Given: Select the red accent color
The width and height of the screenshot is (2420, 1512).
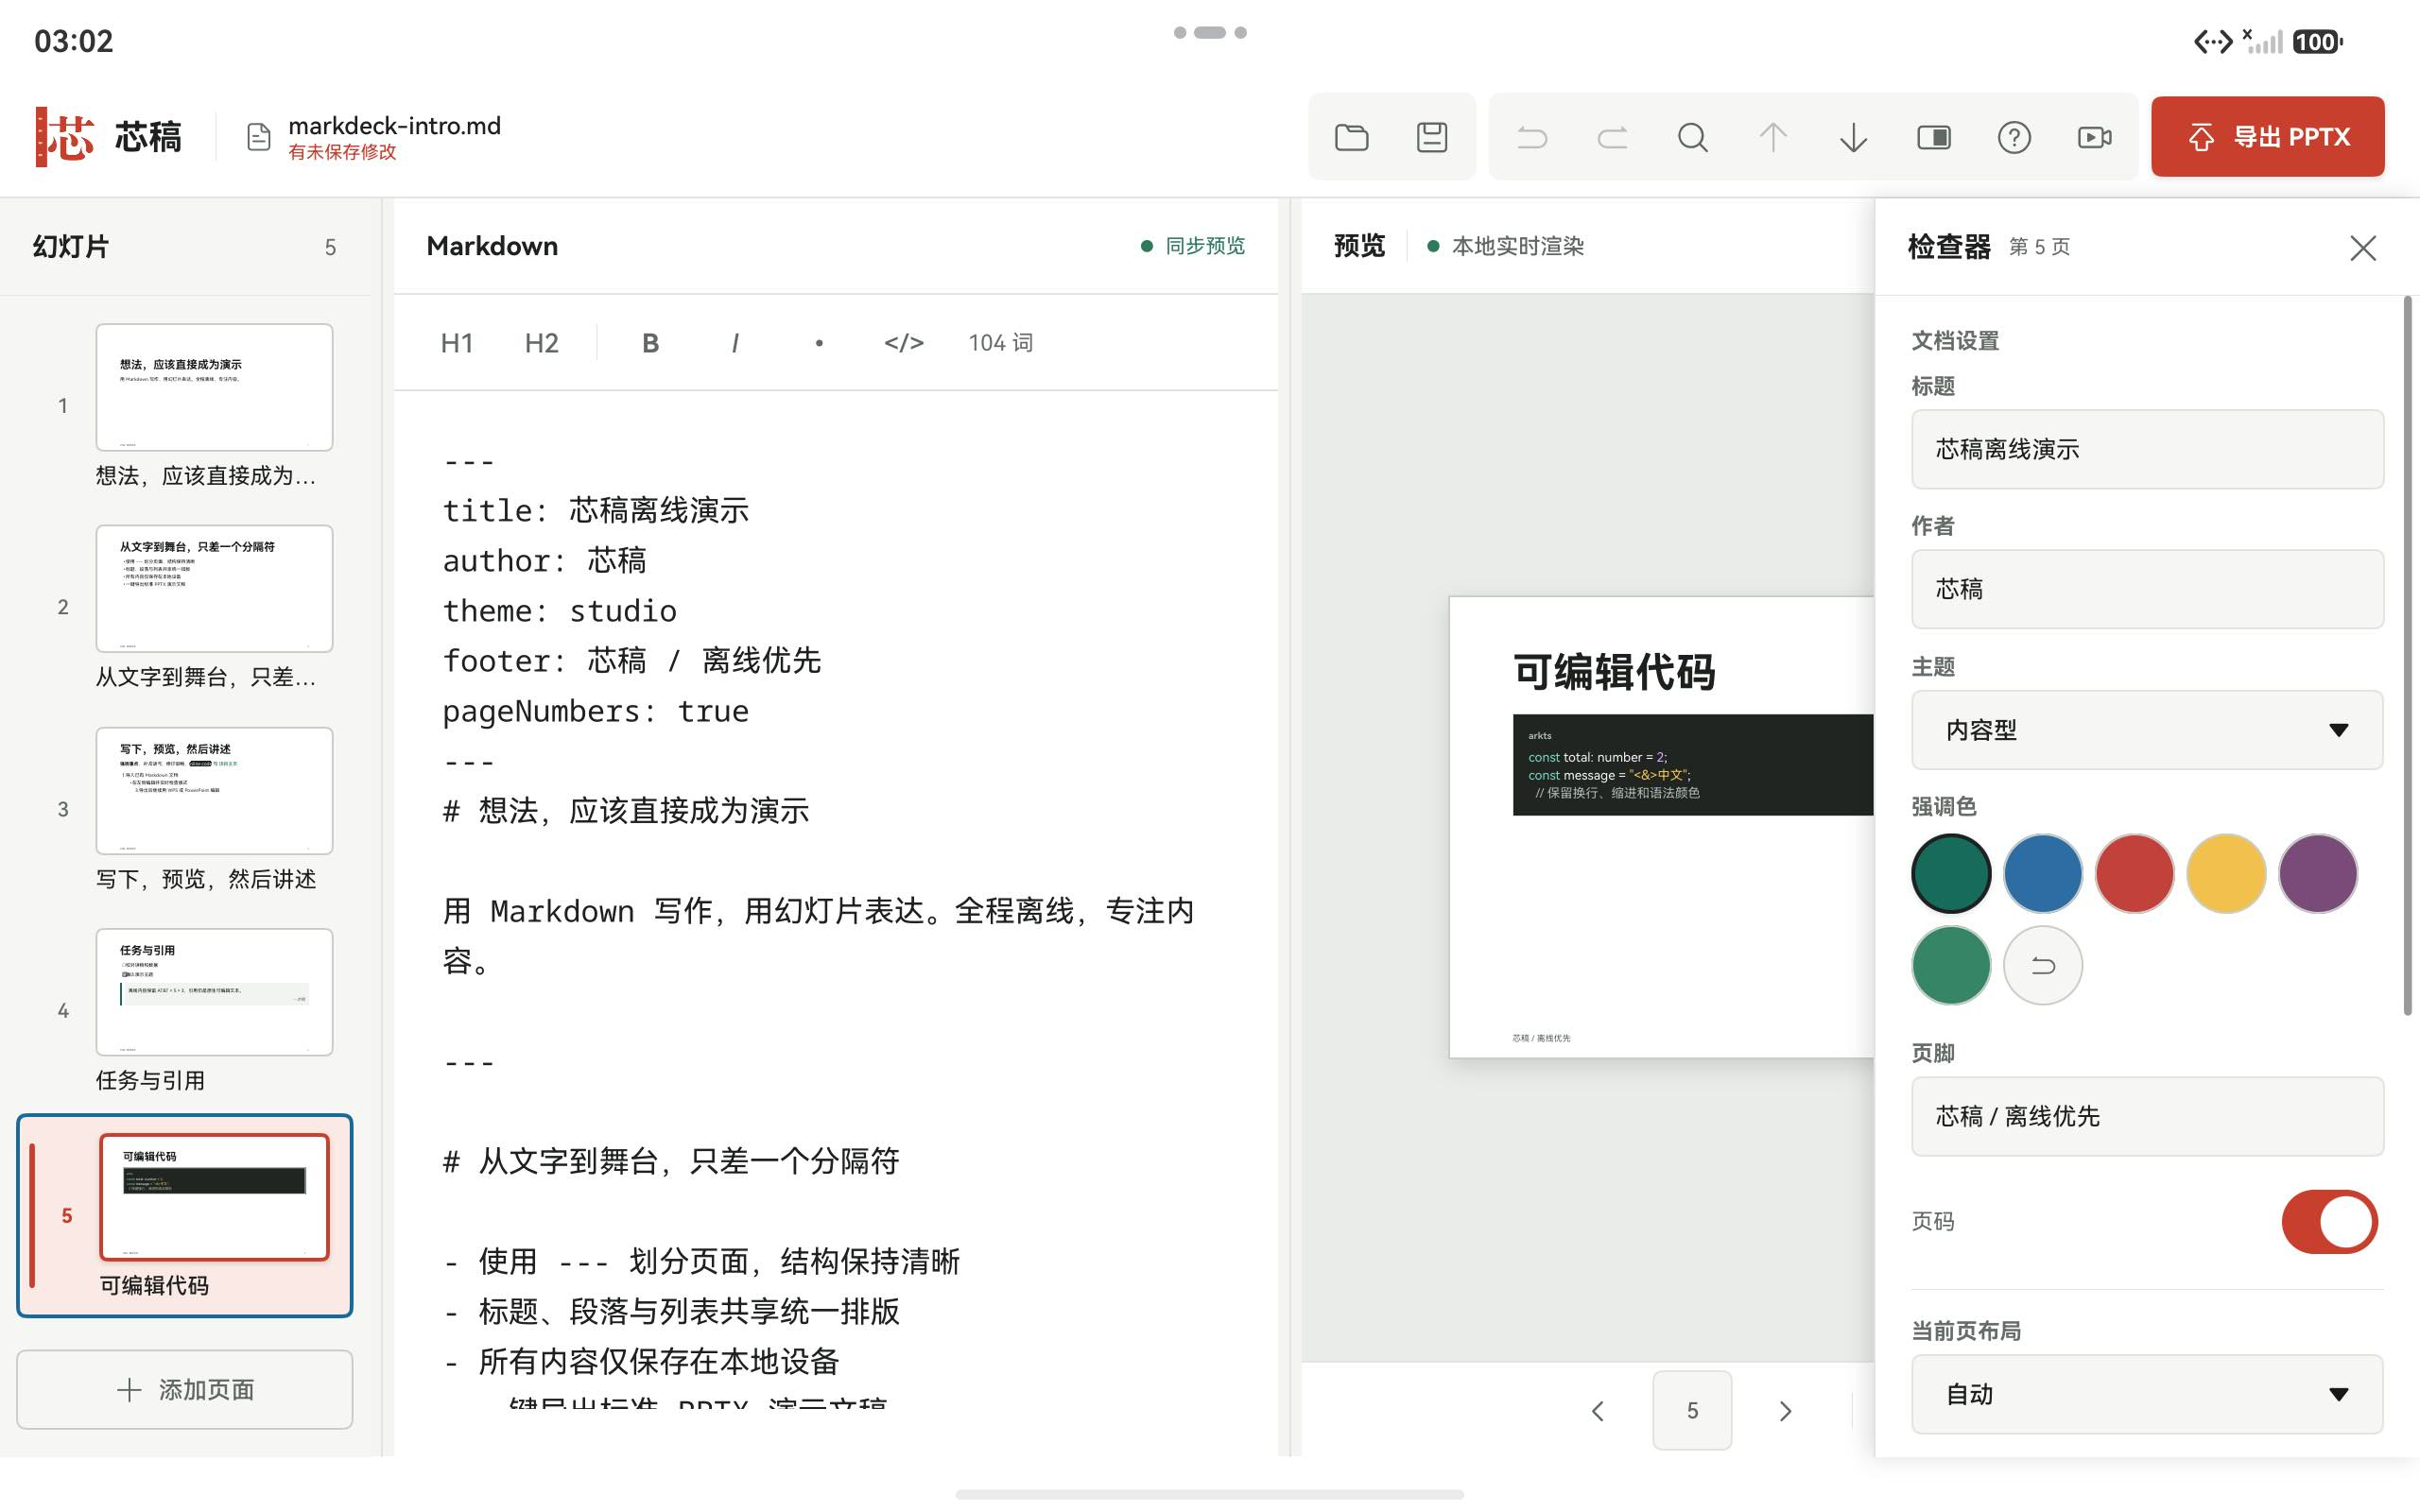Looking at the screenshot, I should point(2135,873).
